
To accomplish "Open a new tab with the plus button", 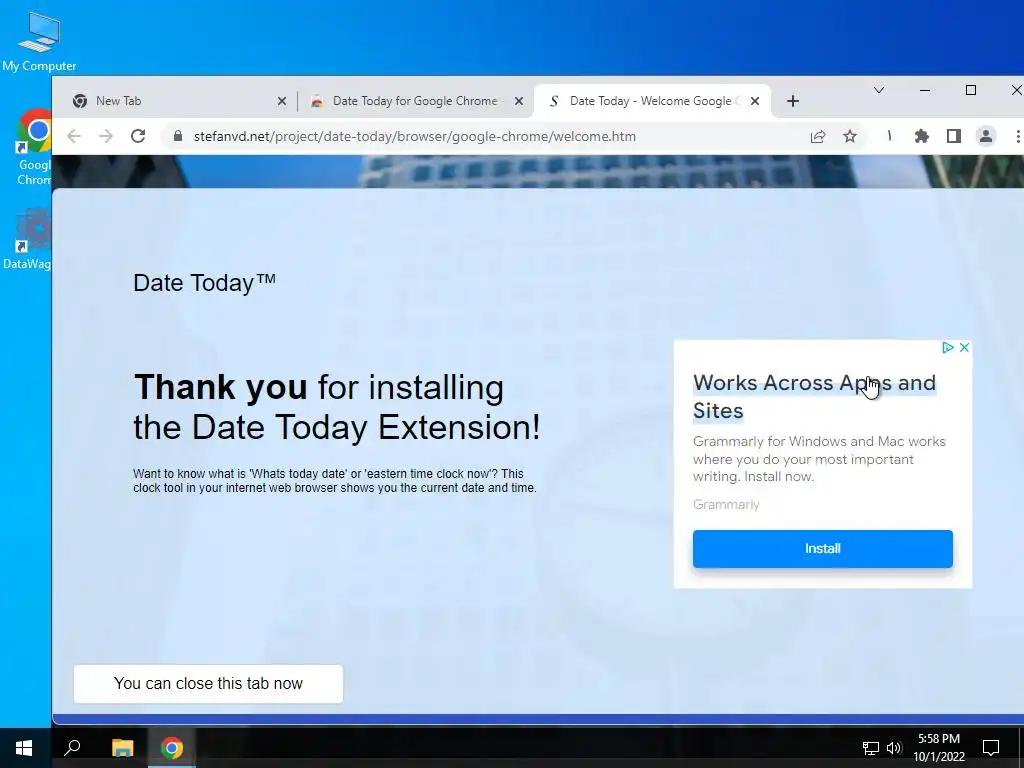I will (793, 101).
